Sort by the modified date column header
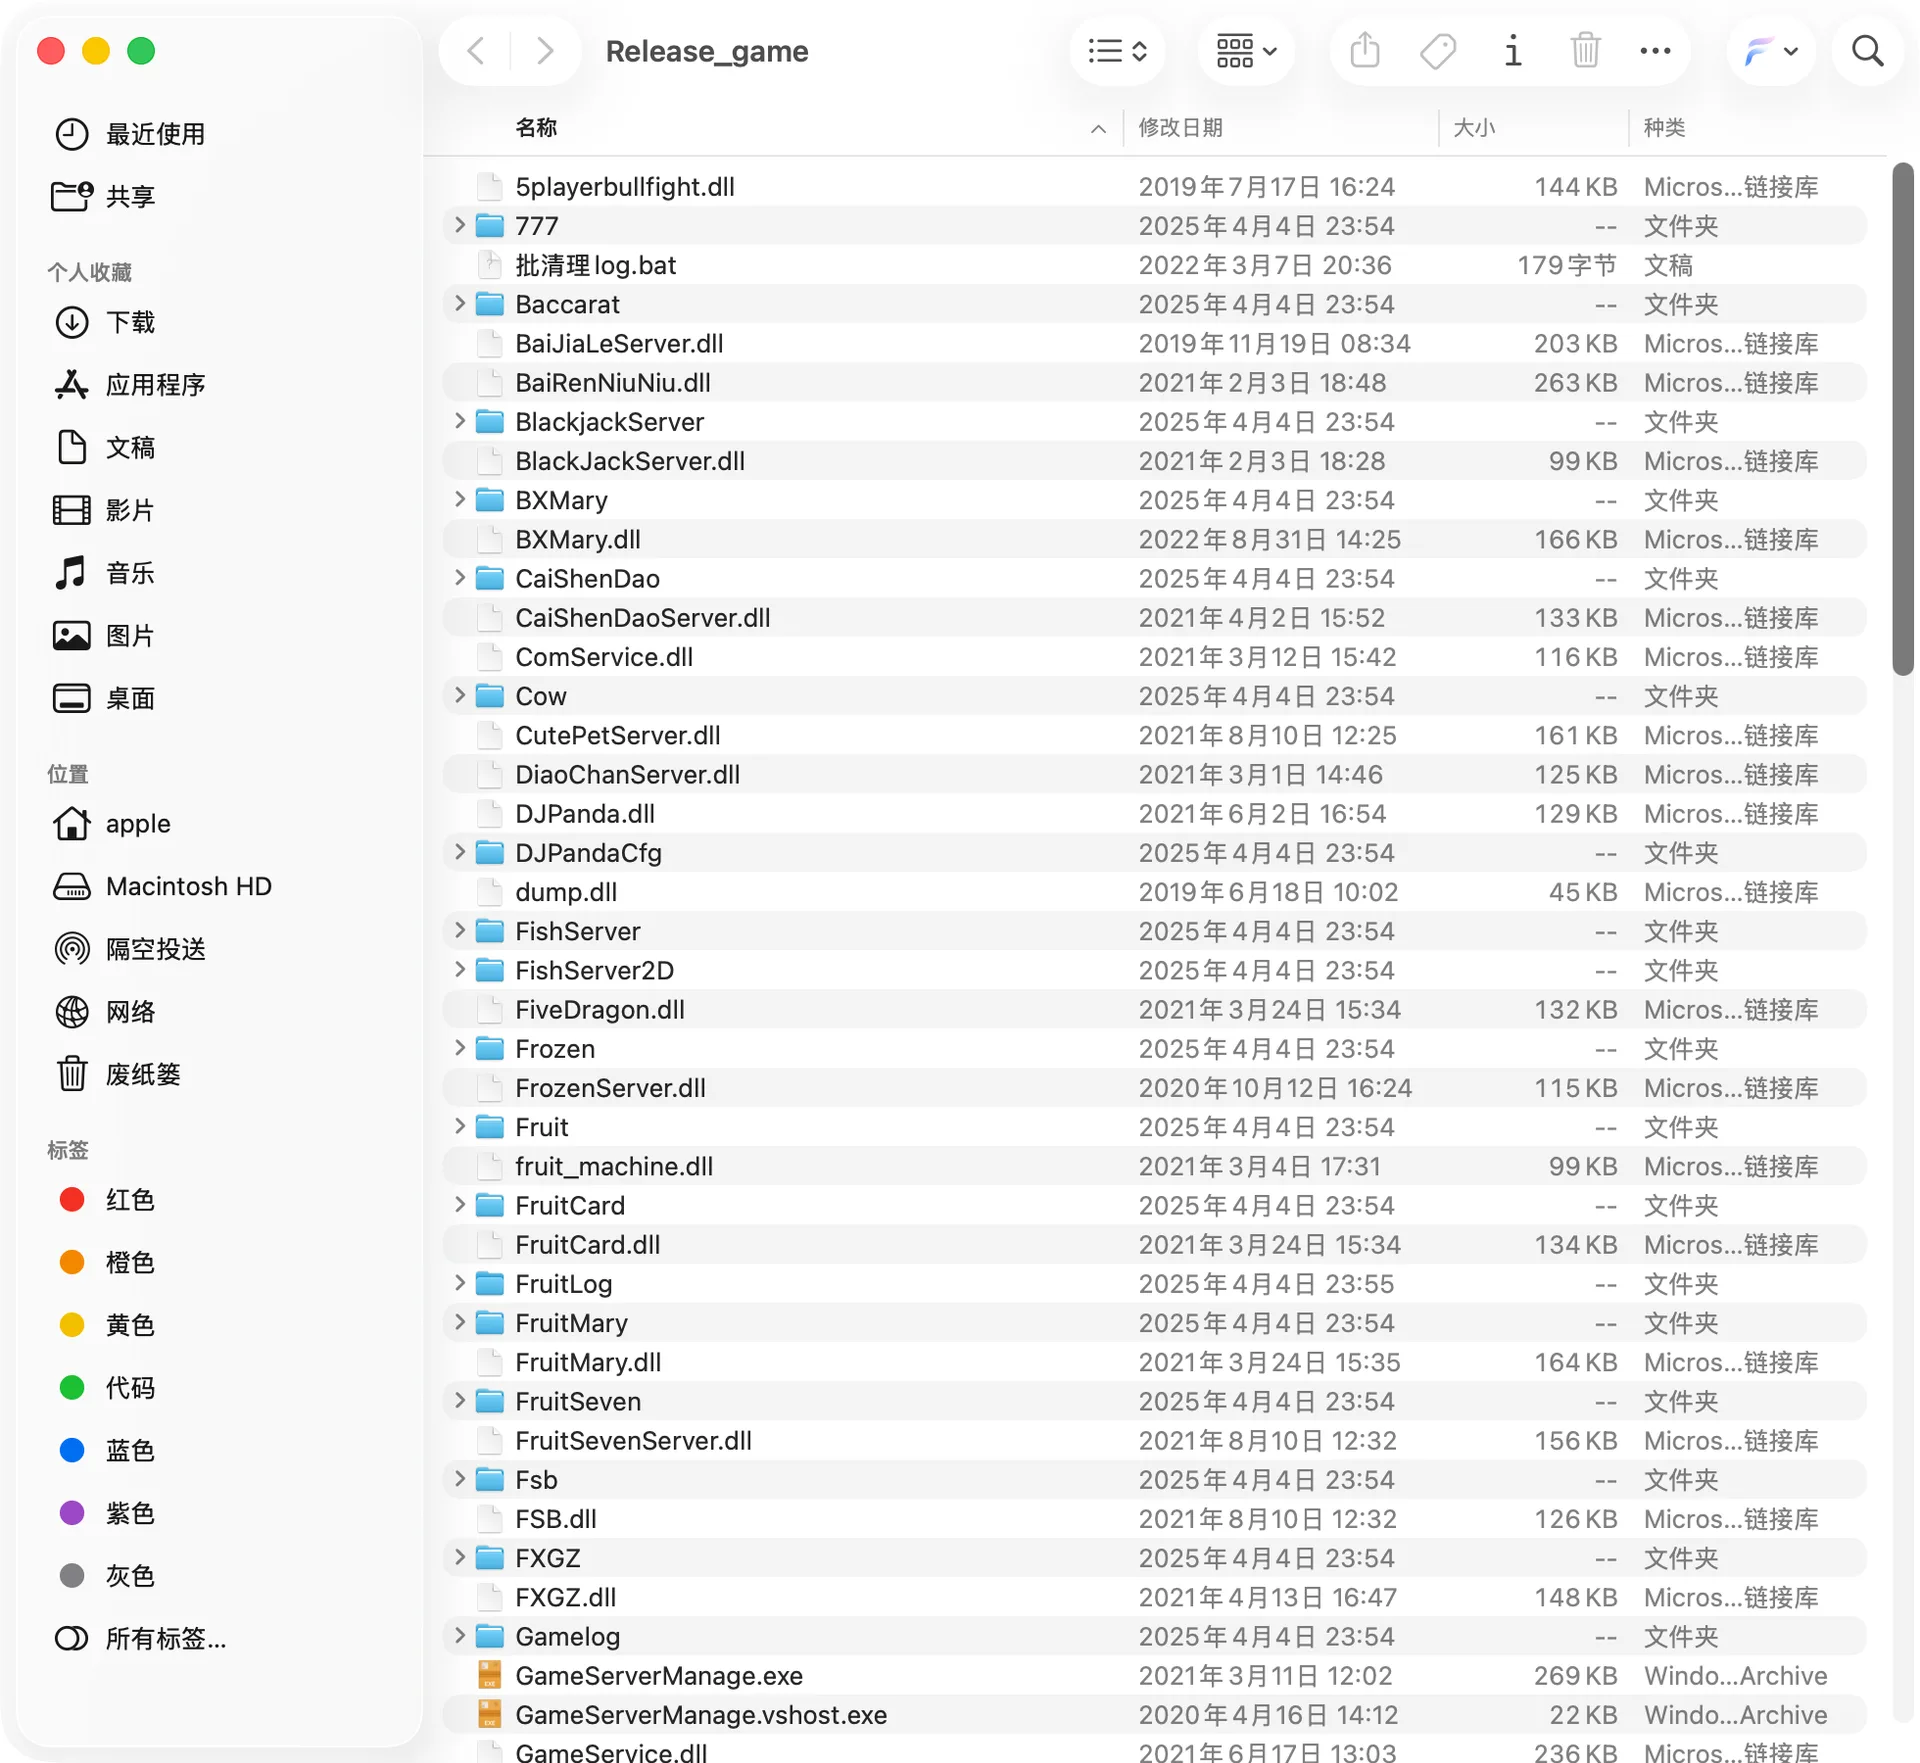 1180,127
